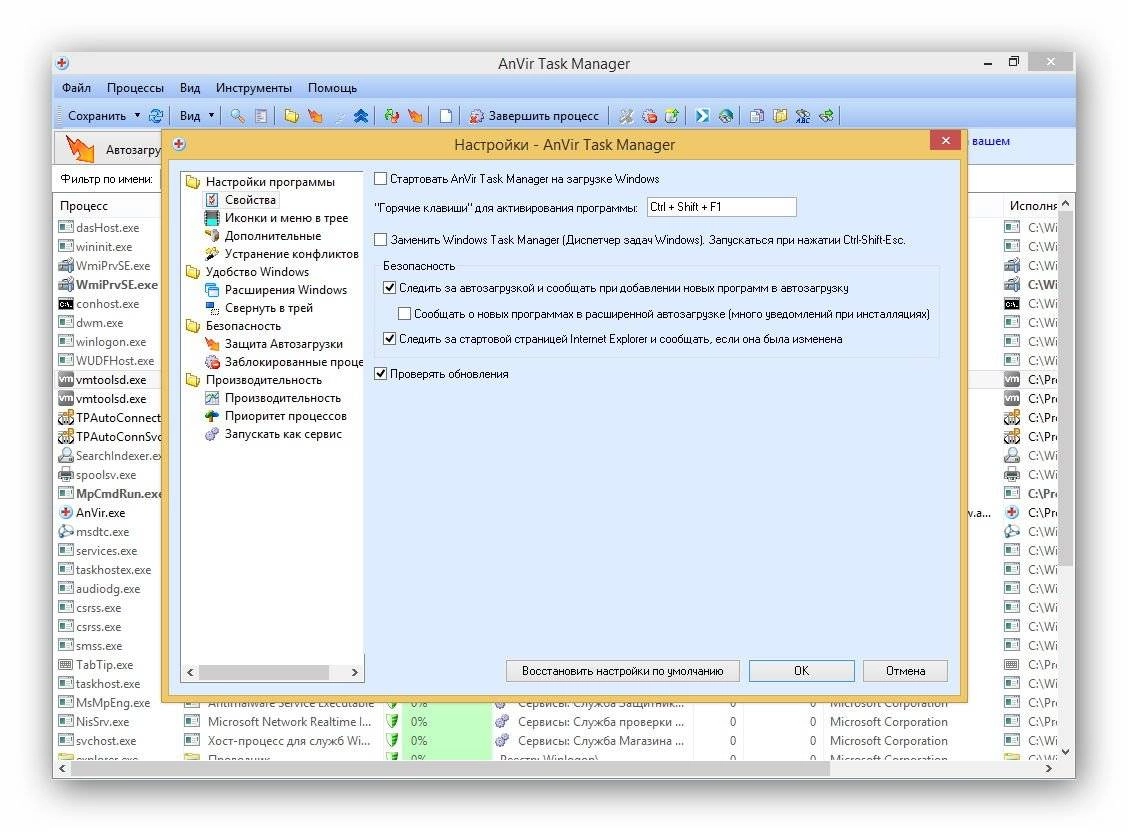The image size is (1128, 832).
Task: Click the ABC search toolbar icon
Action: pos(802,116)
